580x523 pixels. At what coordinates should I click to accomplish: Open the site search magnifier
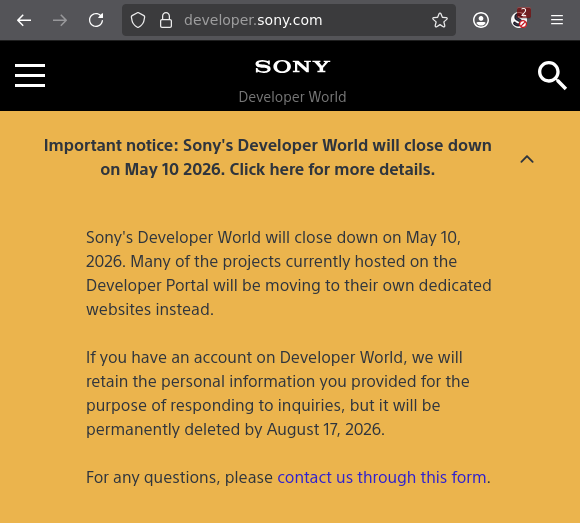pyautogui.click(x=552, y=75)
